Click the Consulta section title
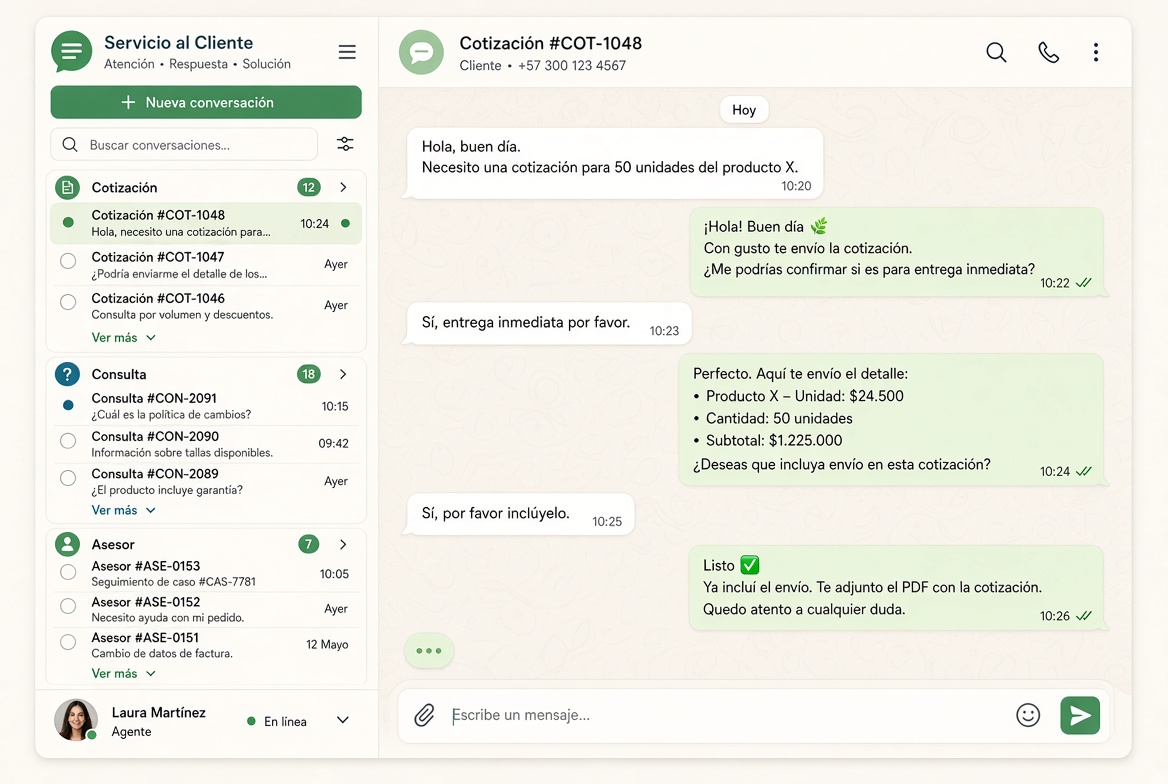Viewport: 1168px width, 784px height. pos(119,374)
